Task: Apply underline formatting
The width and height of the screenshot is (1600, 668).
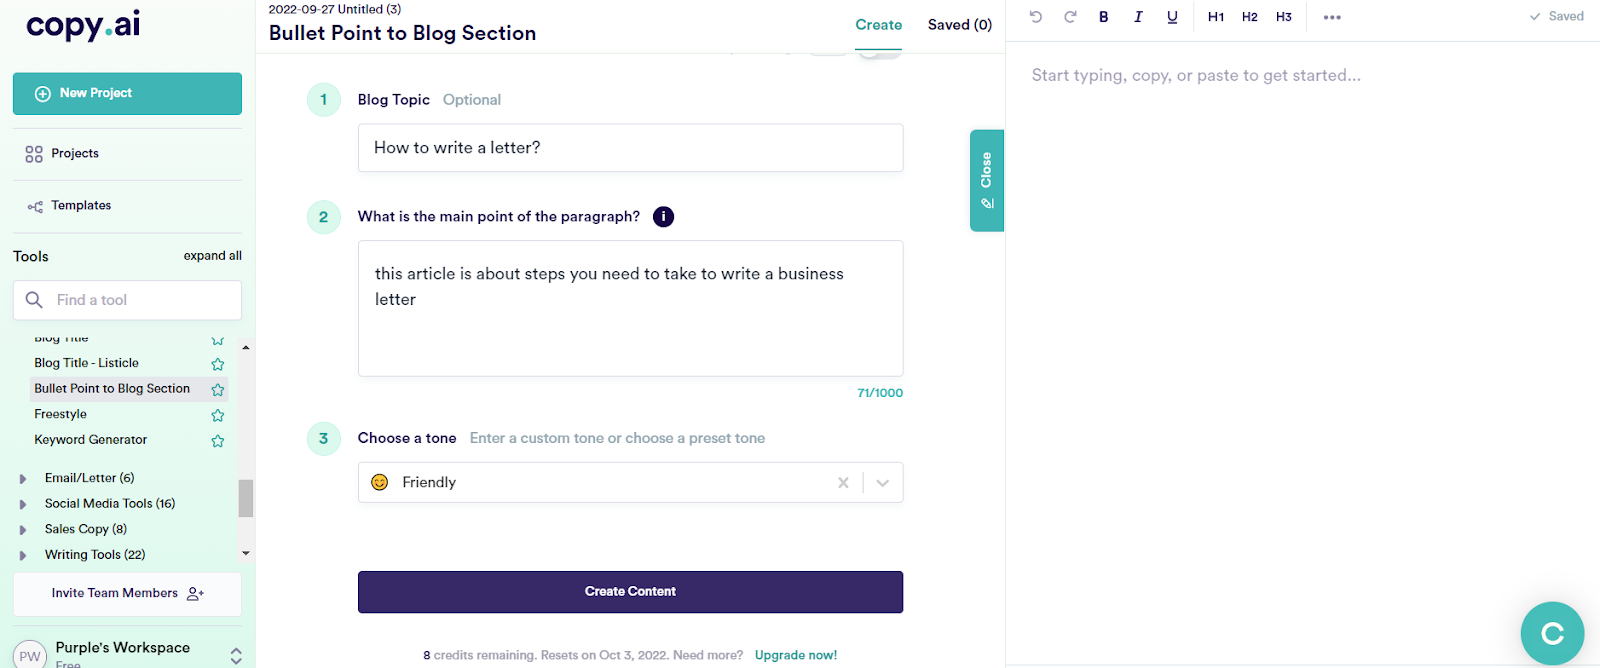Action: pyautogui.click(x=1172, y=17)
